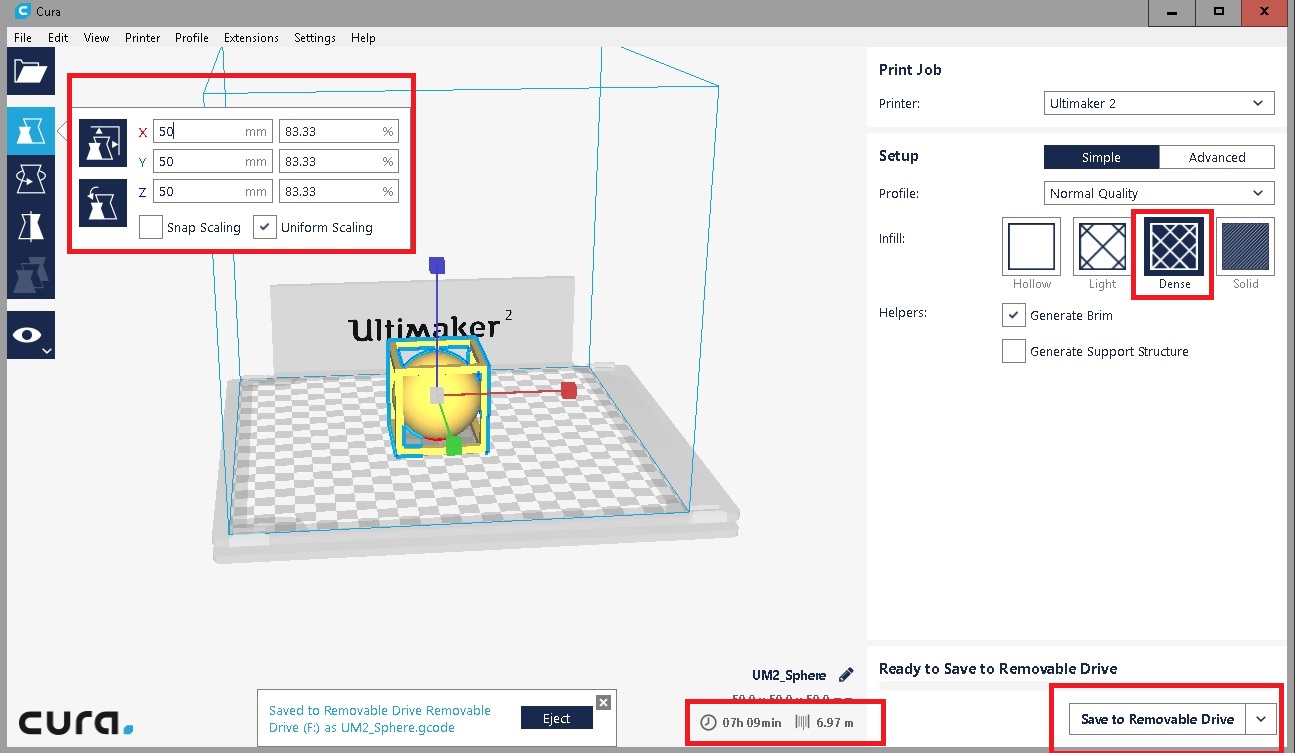
Task: Uncheck Generate Brim
Action: pyautogui.click(x=1014, y=315)
